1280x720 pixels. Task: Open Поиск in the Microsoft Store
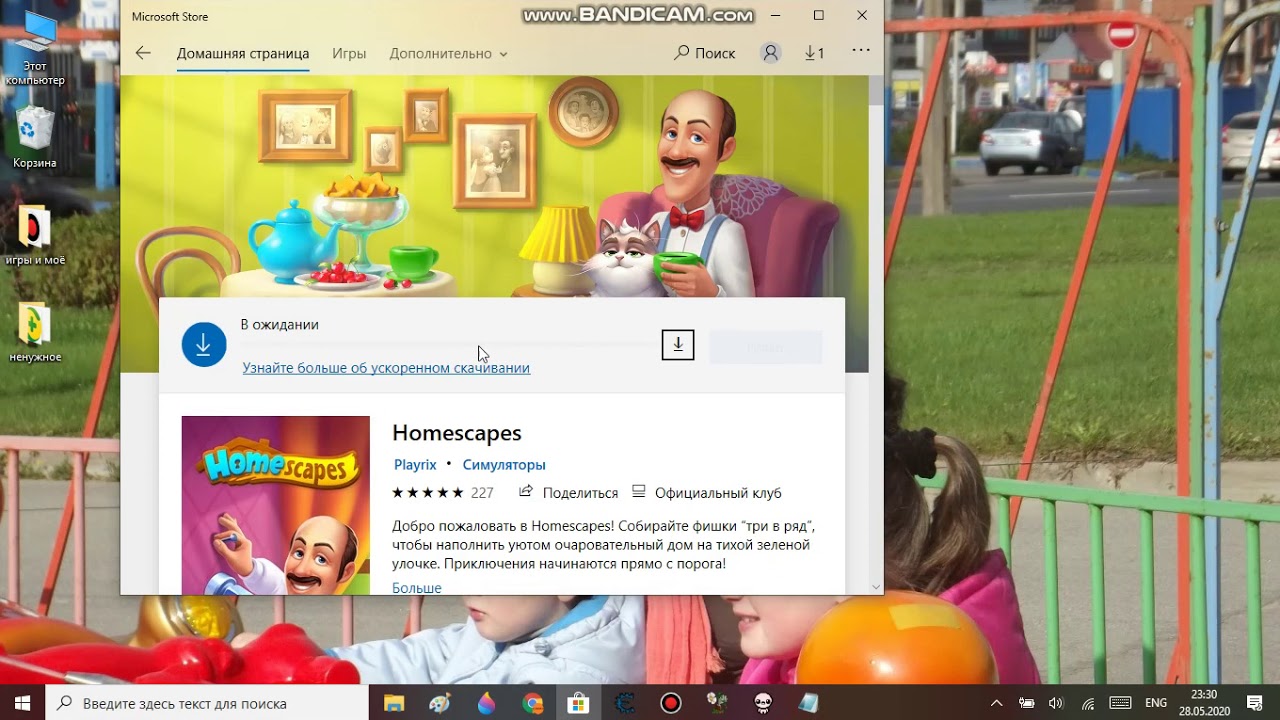click(704, 53)
